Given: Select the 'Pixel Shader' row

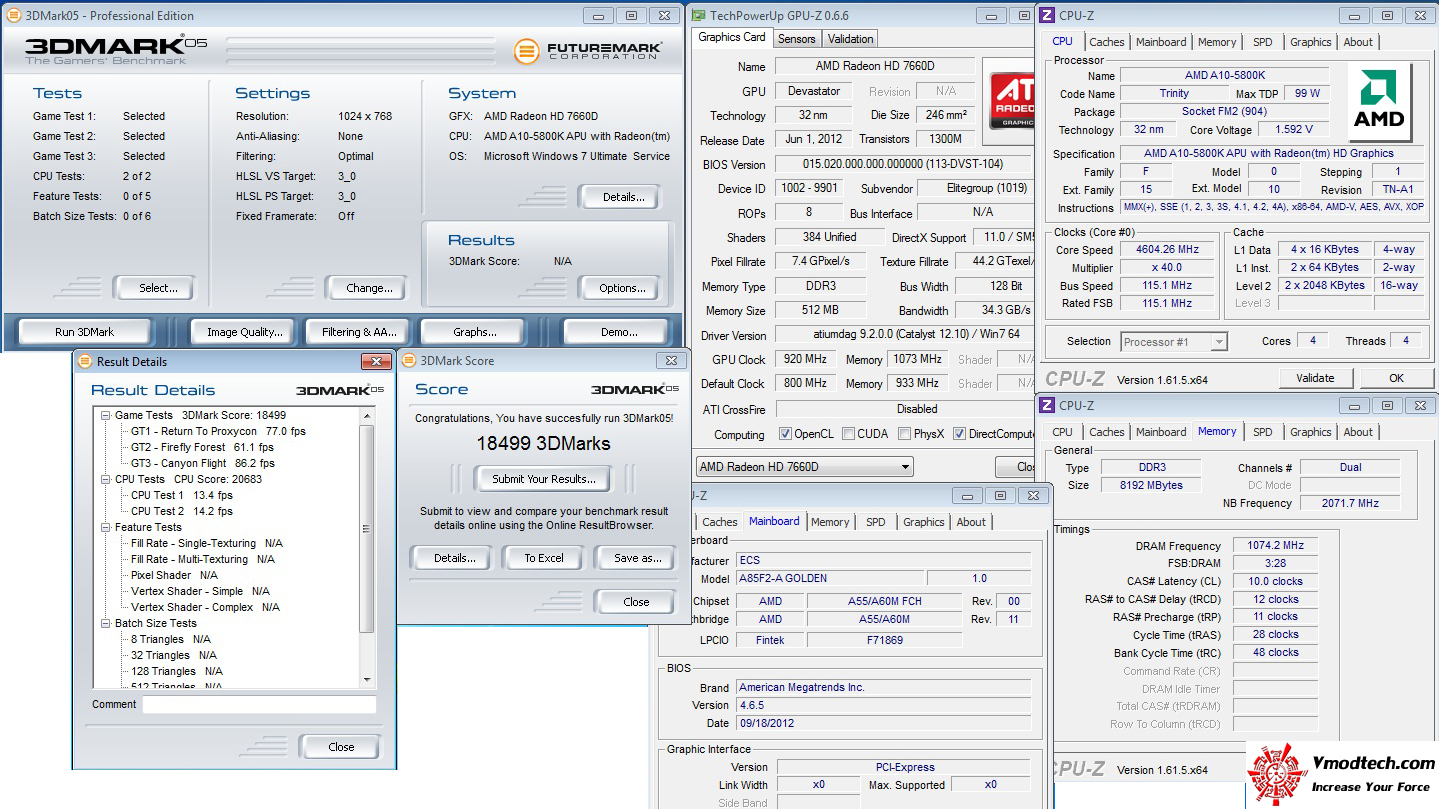Looking at the screenshot, I should [x=174, y=575].
